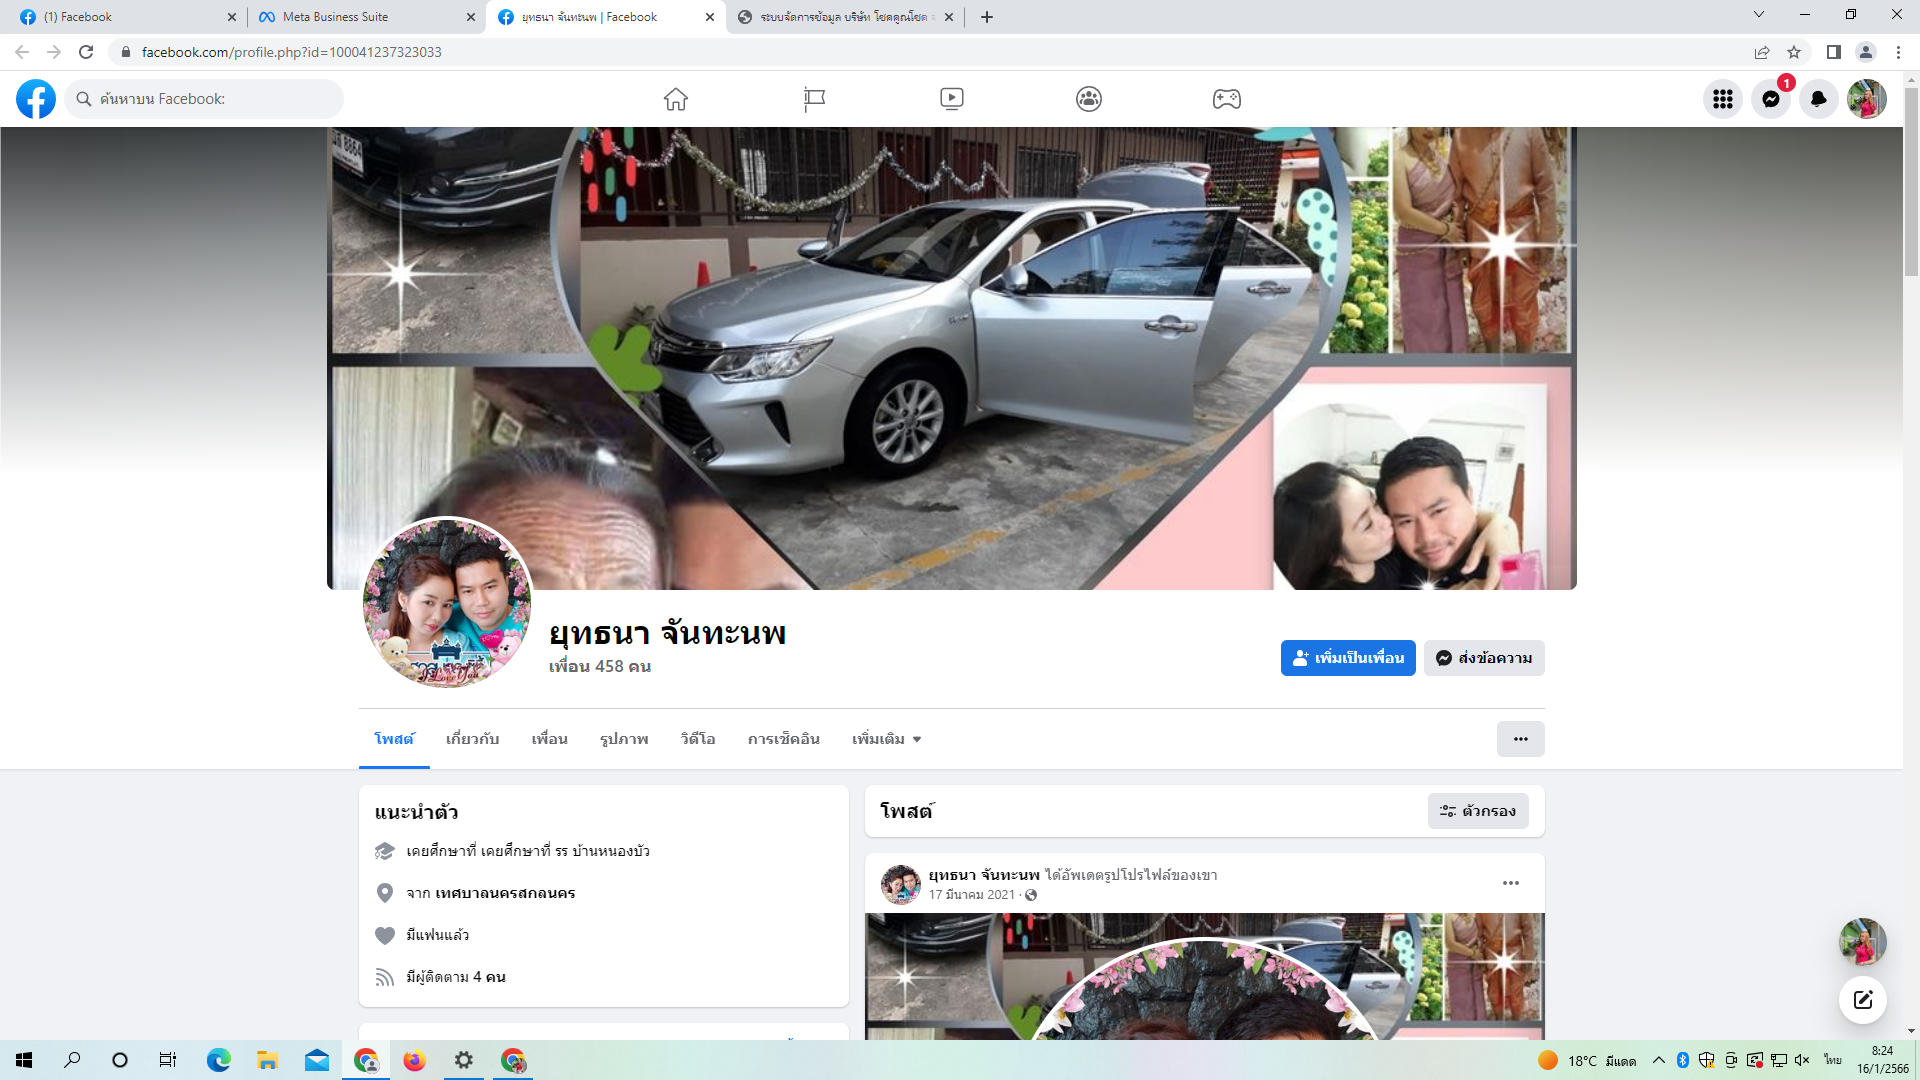Open the circular profile picture thumbnail

[x=447, y=602]
